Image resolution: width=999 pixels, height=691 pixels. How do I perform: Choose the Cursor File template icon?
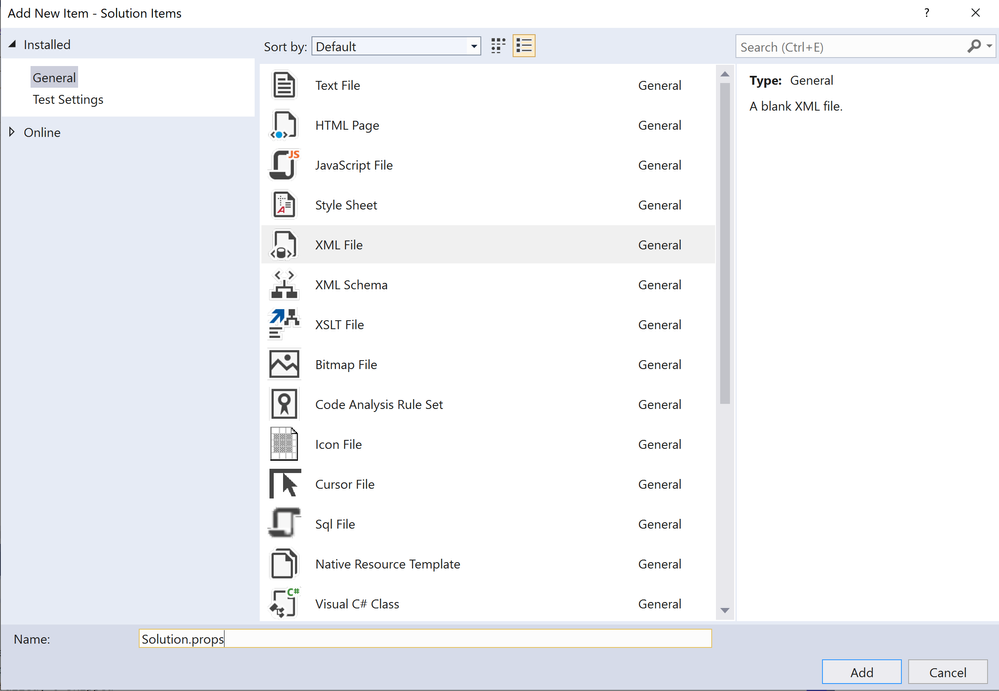point(284,484)
